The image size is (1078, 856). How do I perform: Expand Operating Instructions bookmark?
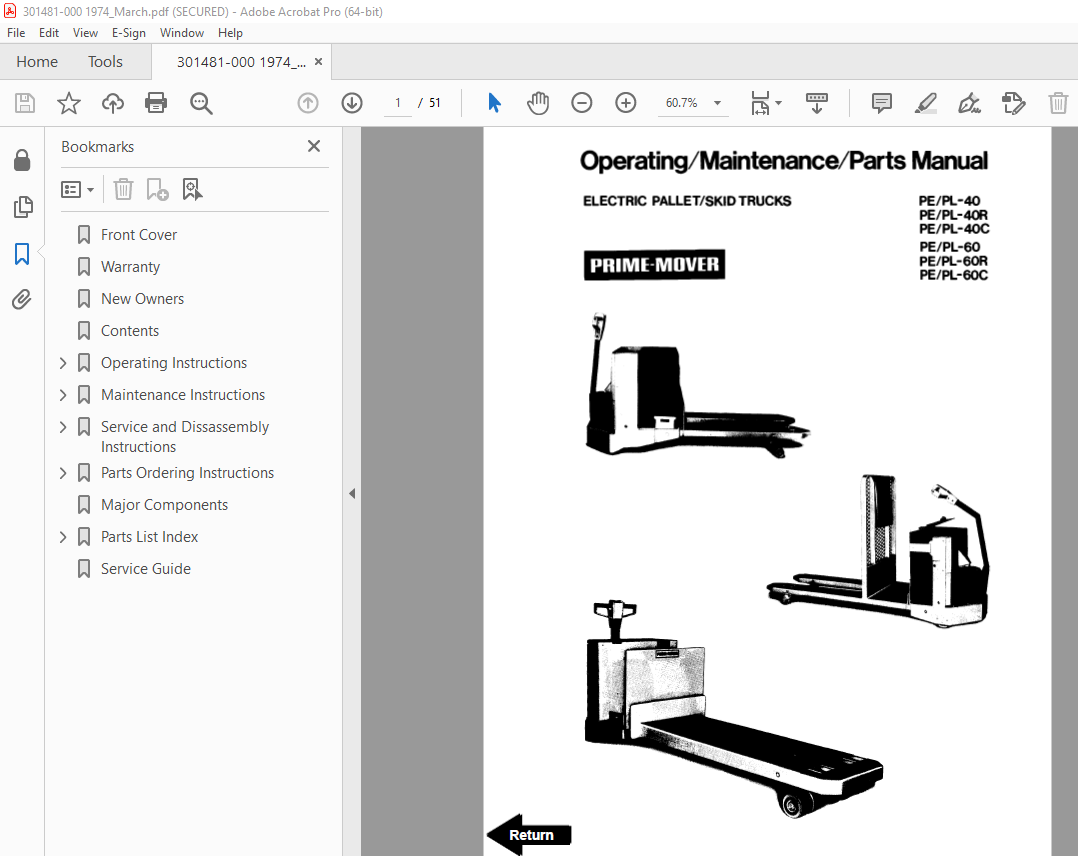point(63,363)
